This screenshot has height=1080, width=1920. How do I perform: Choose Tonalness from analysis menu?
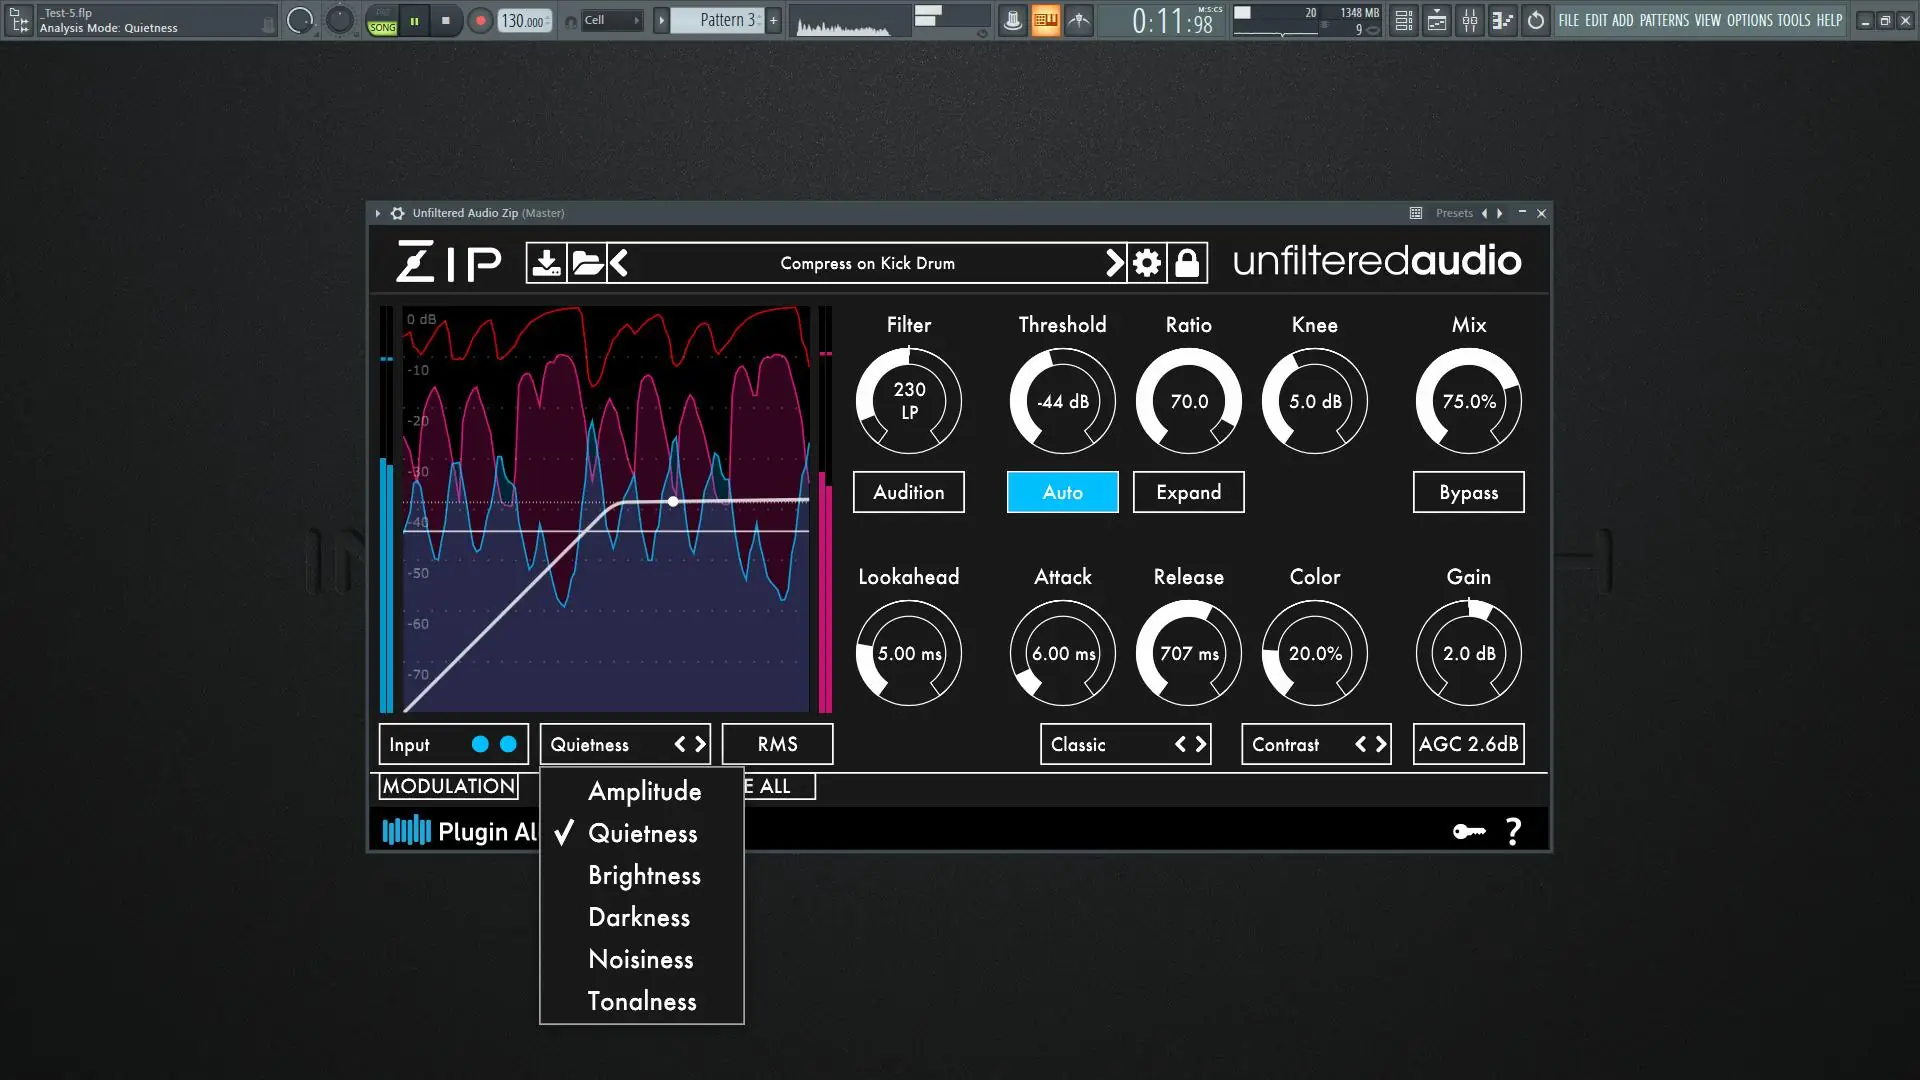[642, 1001]
